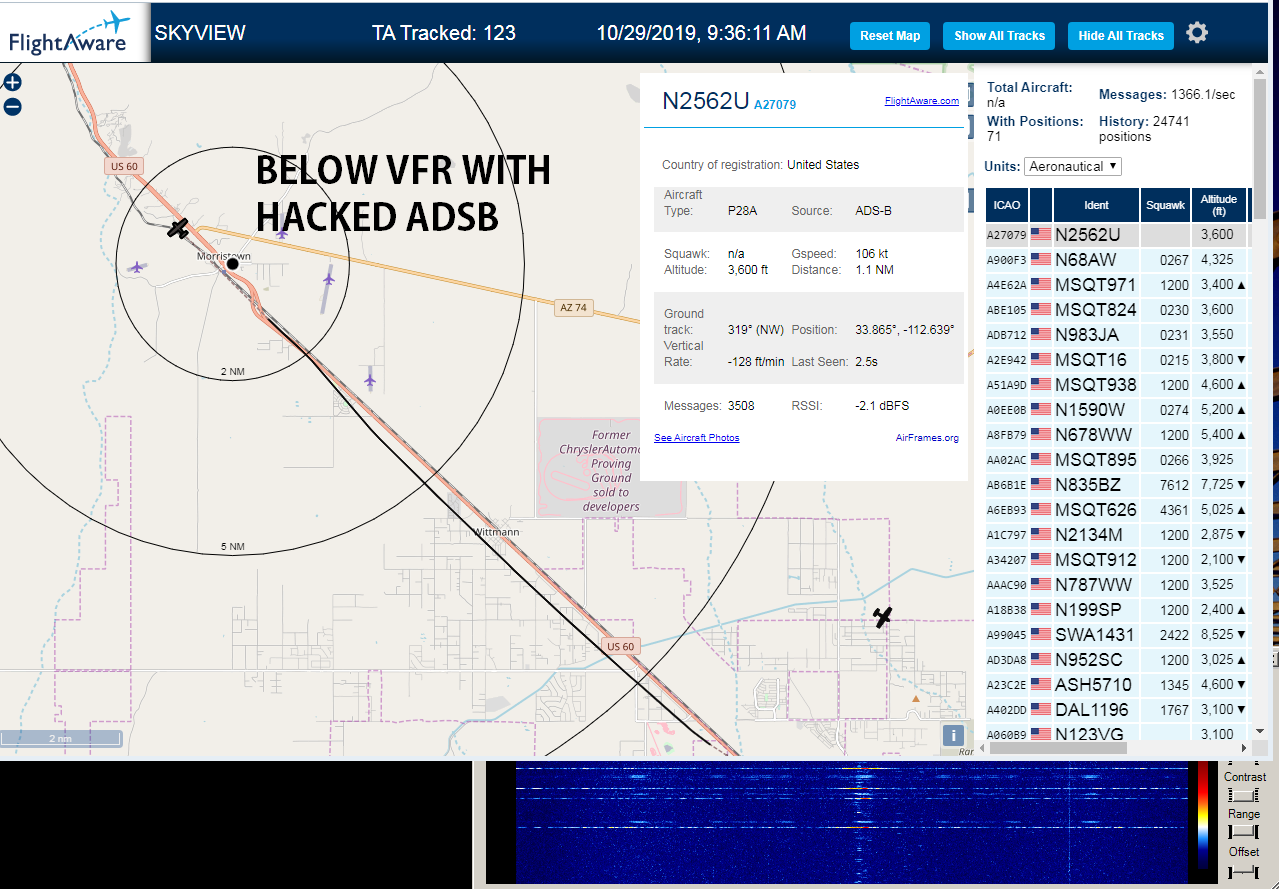Select the purple aircraft just outside 2 NM ring
Screen dimensions: 1279x889
click(370, 377)
